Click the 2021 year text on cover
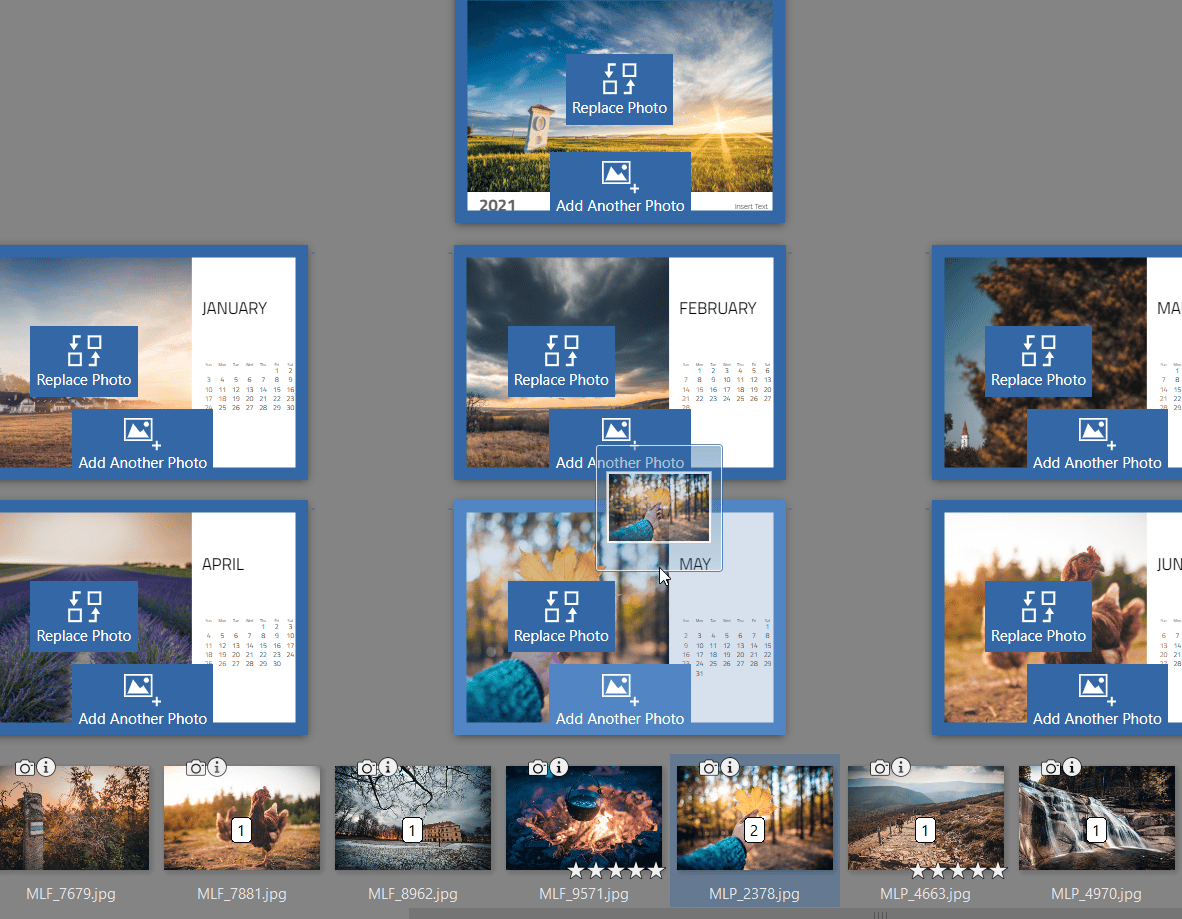This screenshot has width=1182, height=919. [x=498, y=205]
